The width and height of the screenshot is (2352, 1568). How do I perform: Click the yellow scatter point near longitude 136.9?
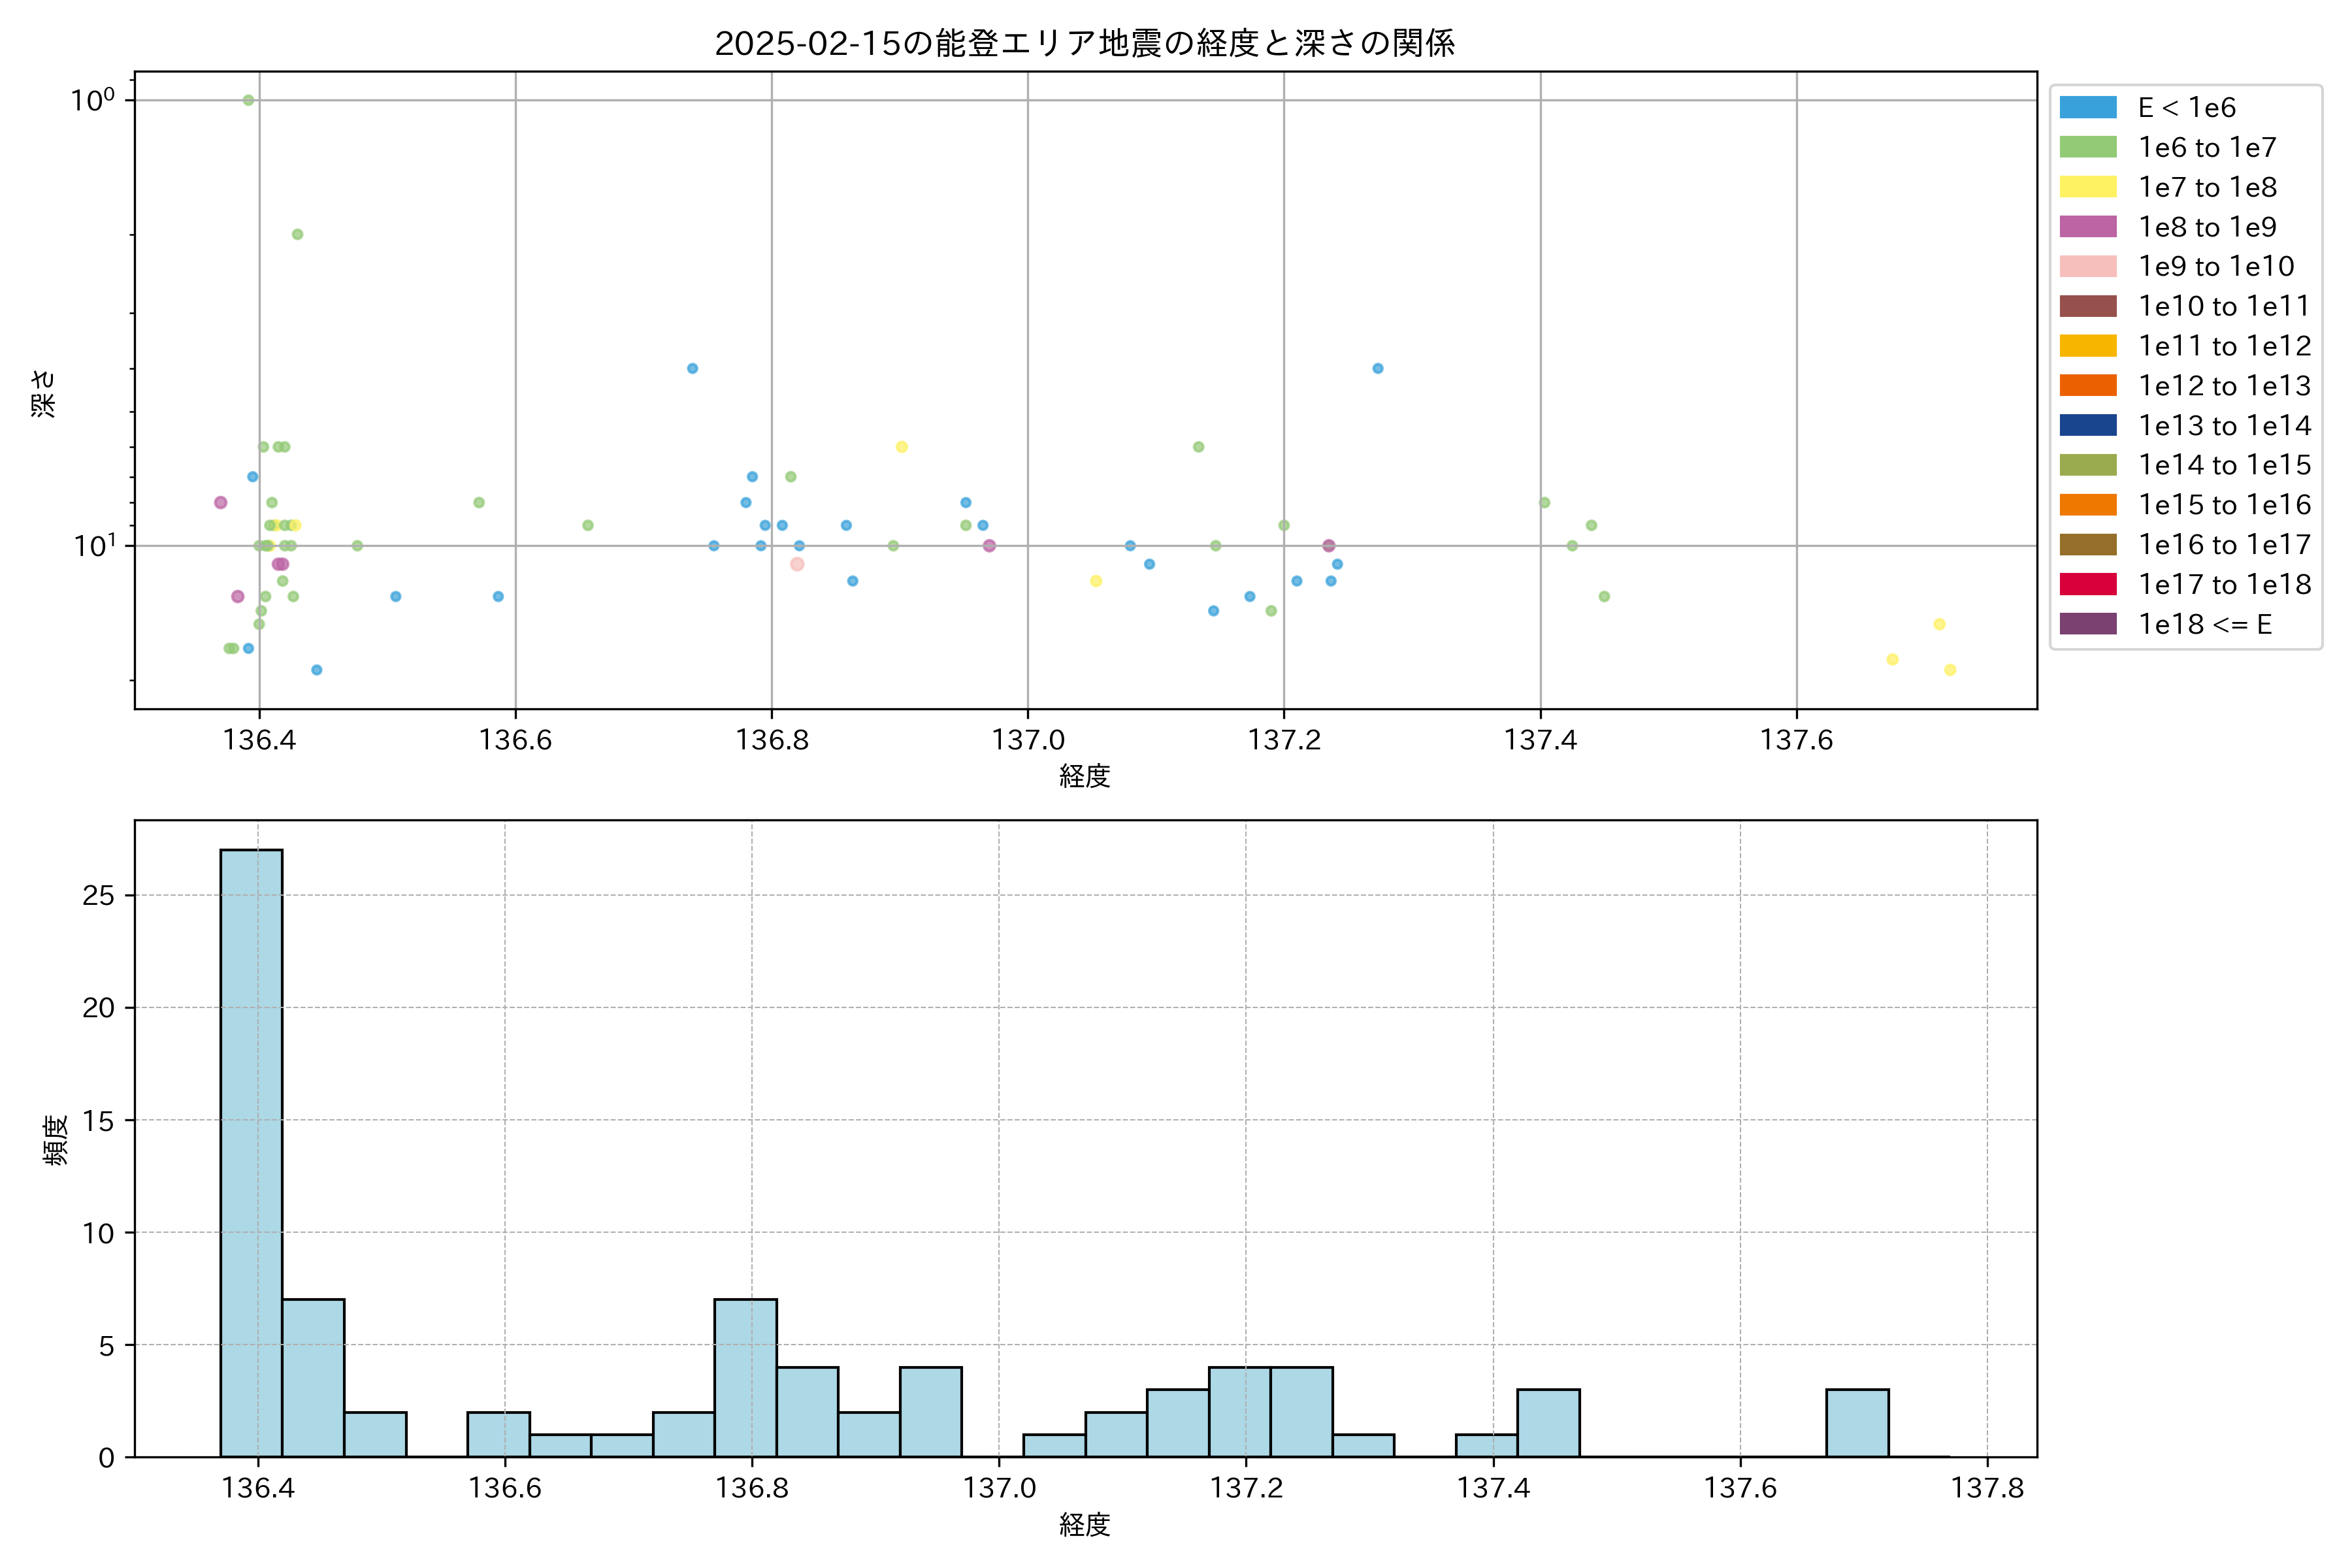[x=901, y=447]
